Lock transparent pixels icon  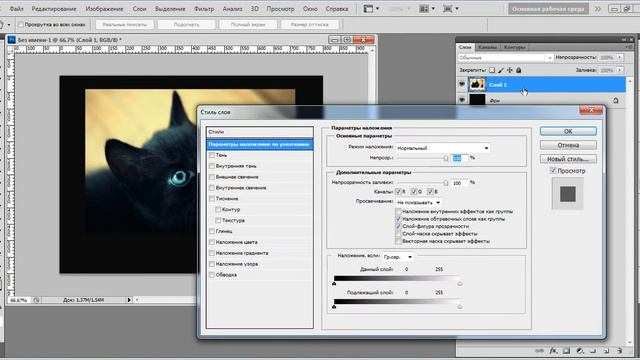pyautogui.click(x=492, y=70)
